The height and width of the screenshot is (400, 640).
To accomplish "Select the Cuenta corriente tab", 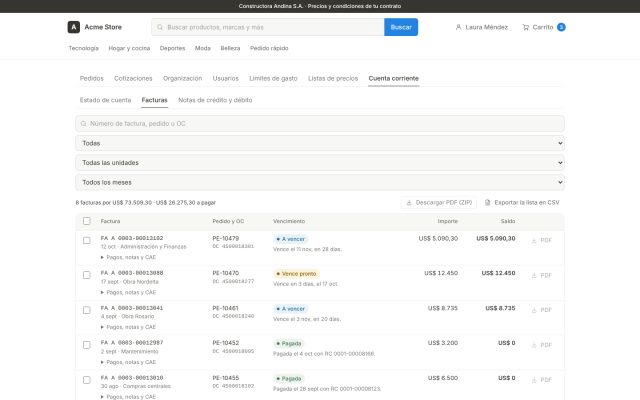I will [393, 78].
